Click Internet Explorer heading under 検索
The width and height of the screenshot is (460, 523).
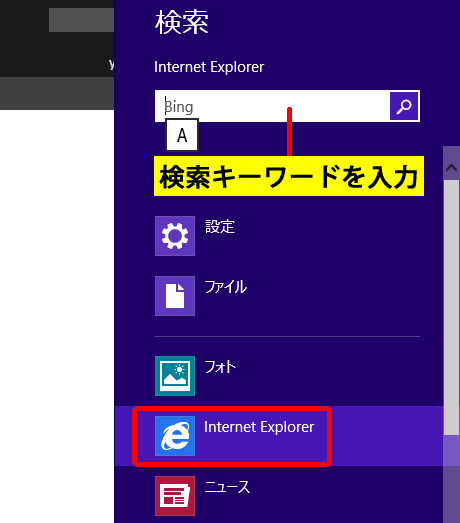(x=209, y=67)
